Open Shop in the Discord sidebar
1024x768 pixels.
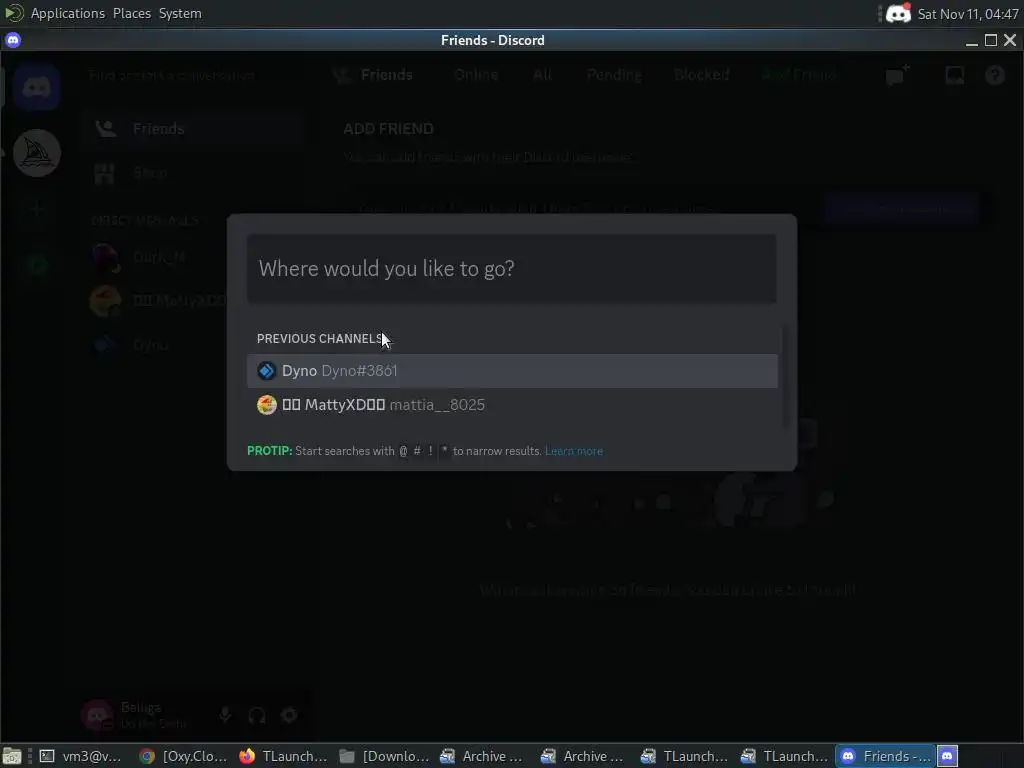click(194, 173)
